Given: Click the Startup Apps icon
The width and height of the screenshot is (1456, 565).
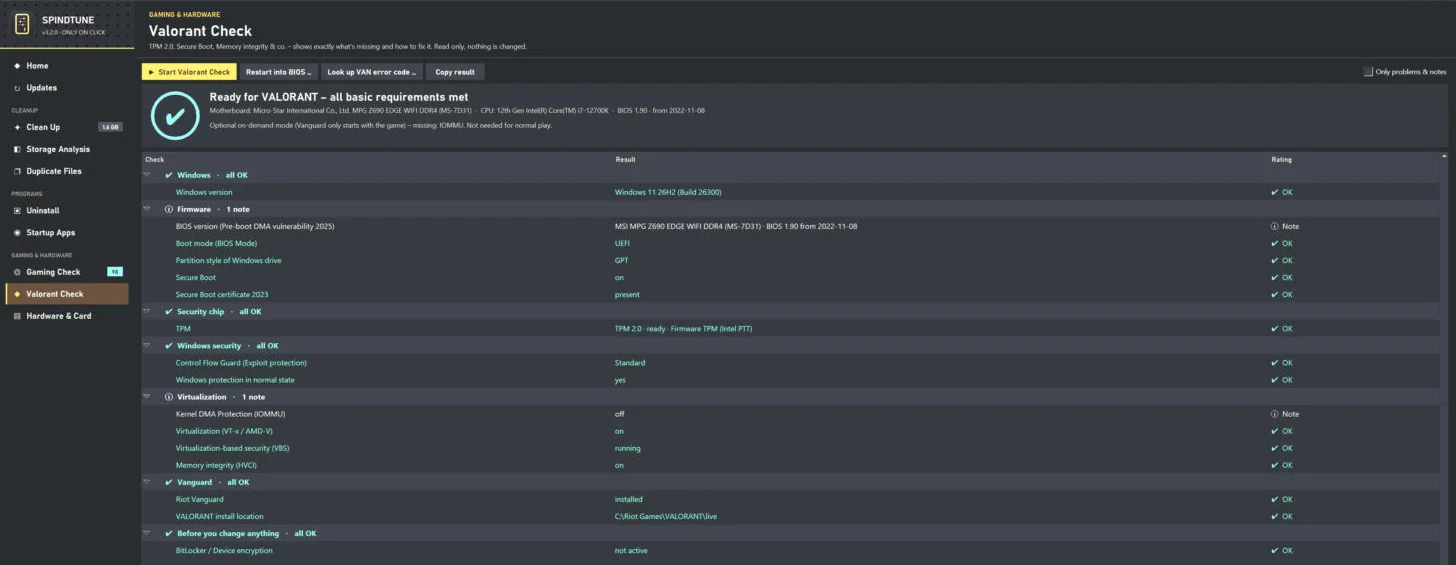Looking at the screenshot, I should pos(17,233).
